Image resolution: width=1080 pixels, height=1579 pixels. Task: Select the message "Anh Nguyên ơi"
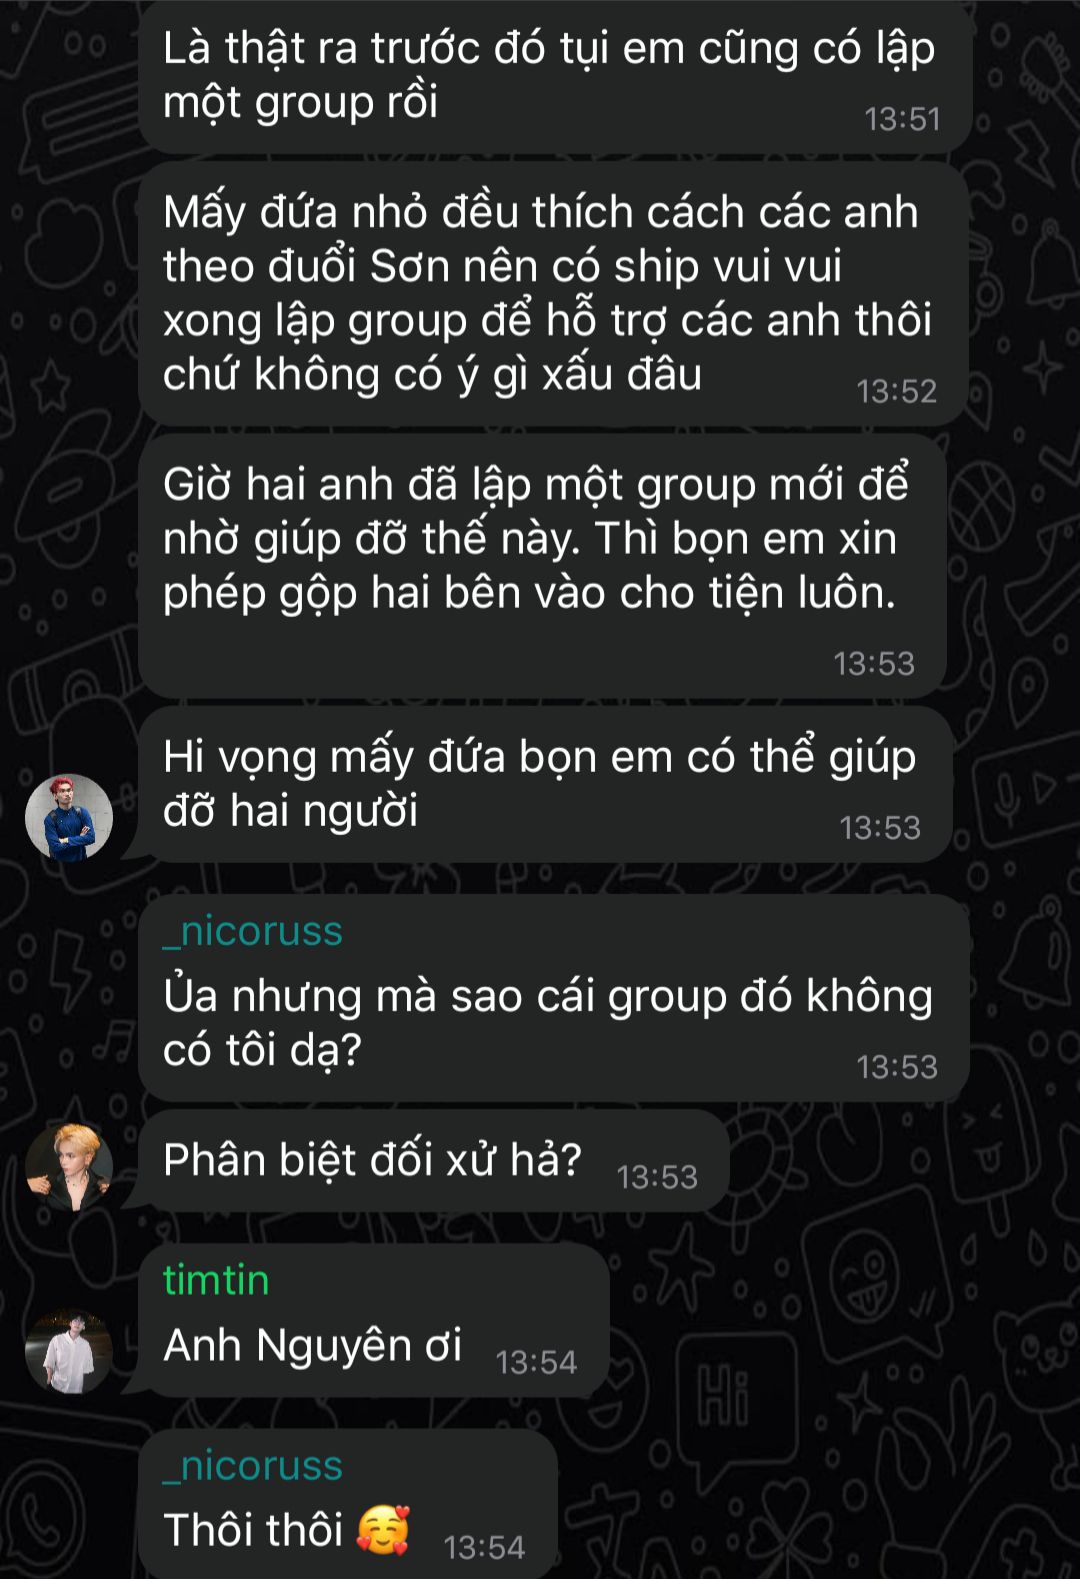[x=374, y=1320]
